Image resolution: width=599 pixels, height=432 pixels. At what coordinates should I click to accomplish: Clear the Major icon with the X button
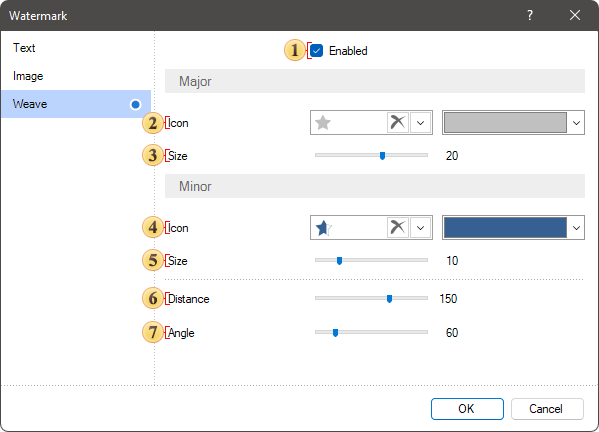click(x=398, y=123)
